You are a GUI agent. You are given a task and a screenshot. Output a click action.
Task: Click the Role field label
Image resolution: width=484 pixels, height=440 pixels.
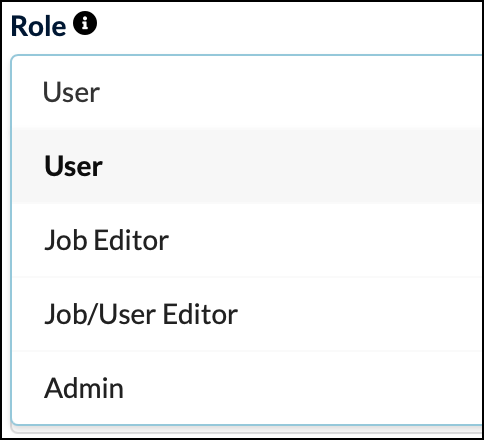coord(38,26)
